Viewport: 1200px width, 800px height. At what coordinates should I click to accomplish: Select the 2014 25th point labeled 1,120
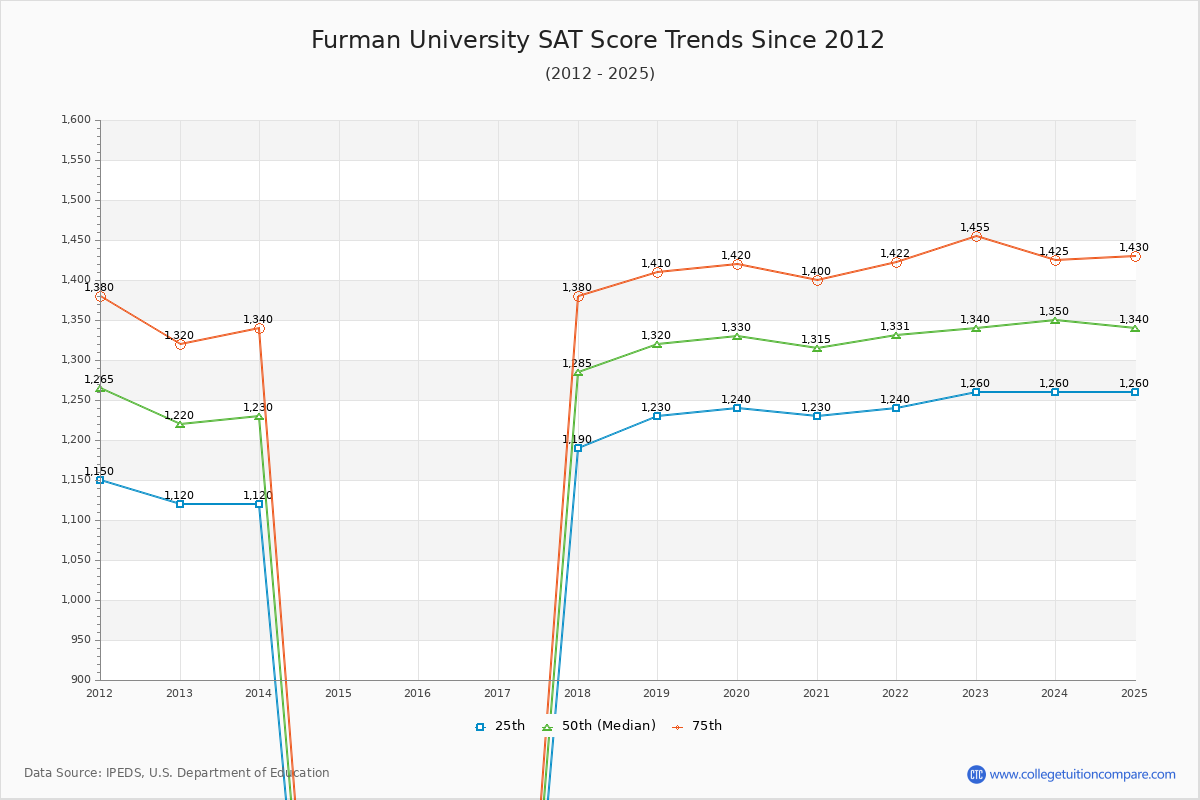tap(259, 504)
